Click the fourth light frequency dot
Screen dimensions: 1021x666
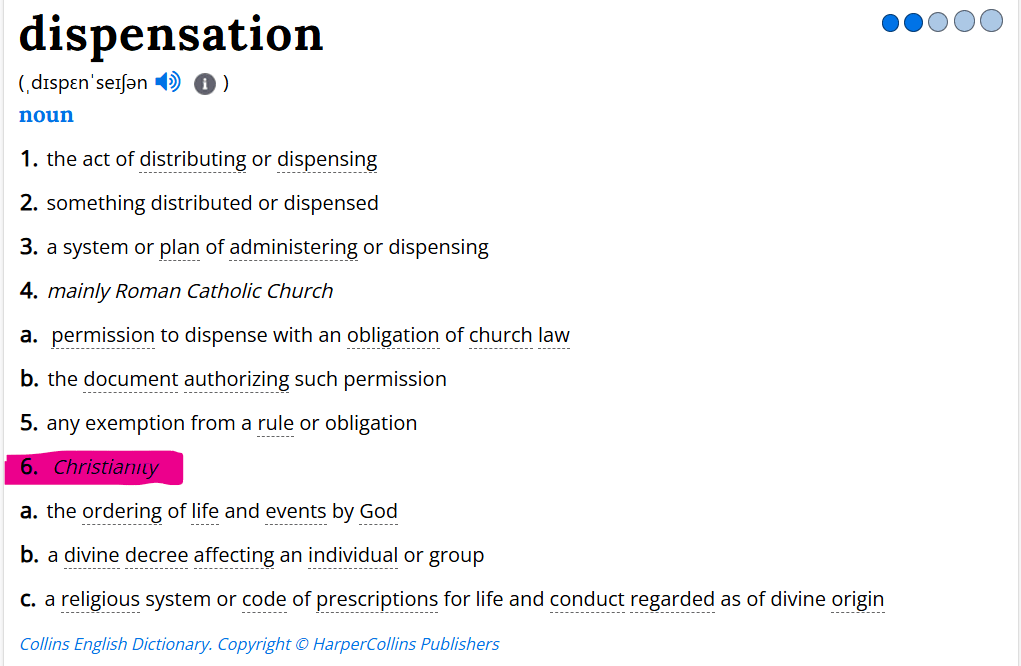964,21
